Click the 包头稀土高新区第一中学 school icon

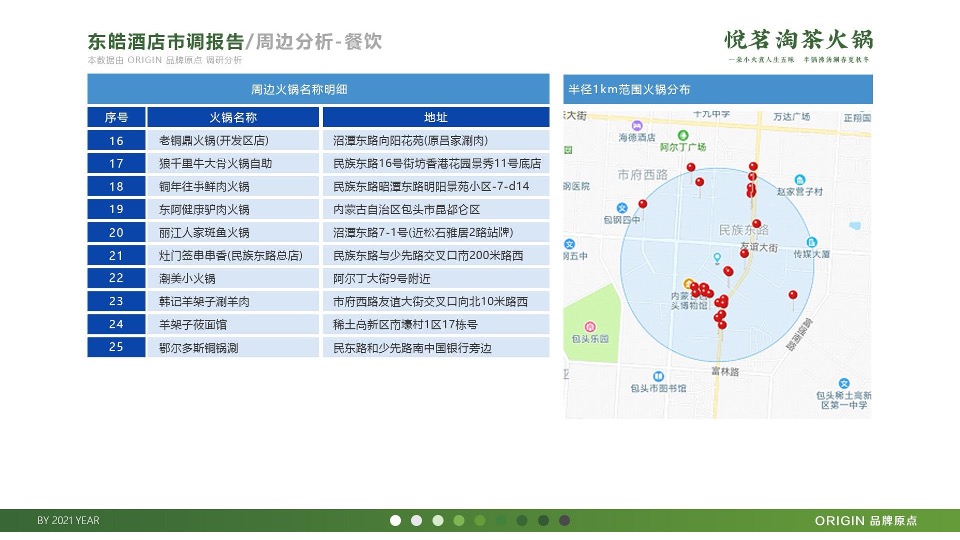click(844, 383)
